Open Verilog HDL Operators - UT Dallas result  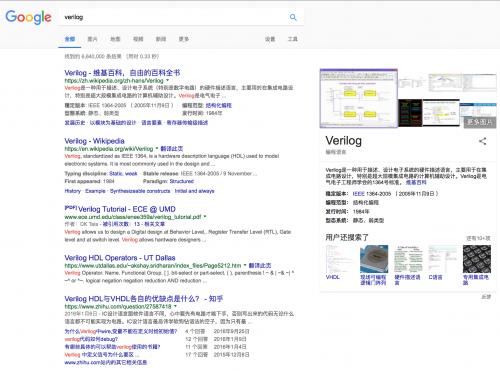(120, 258)
